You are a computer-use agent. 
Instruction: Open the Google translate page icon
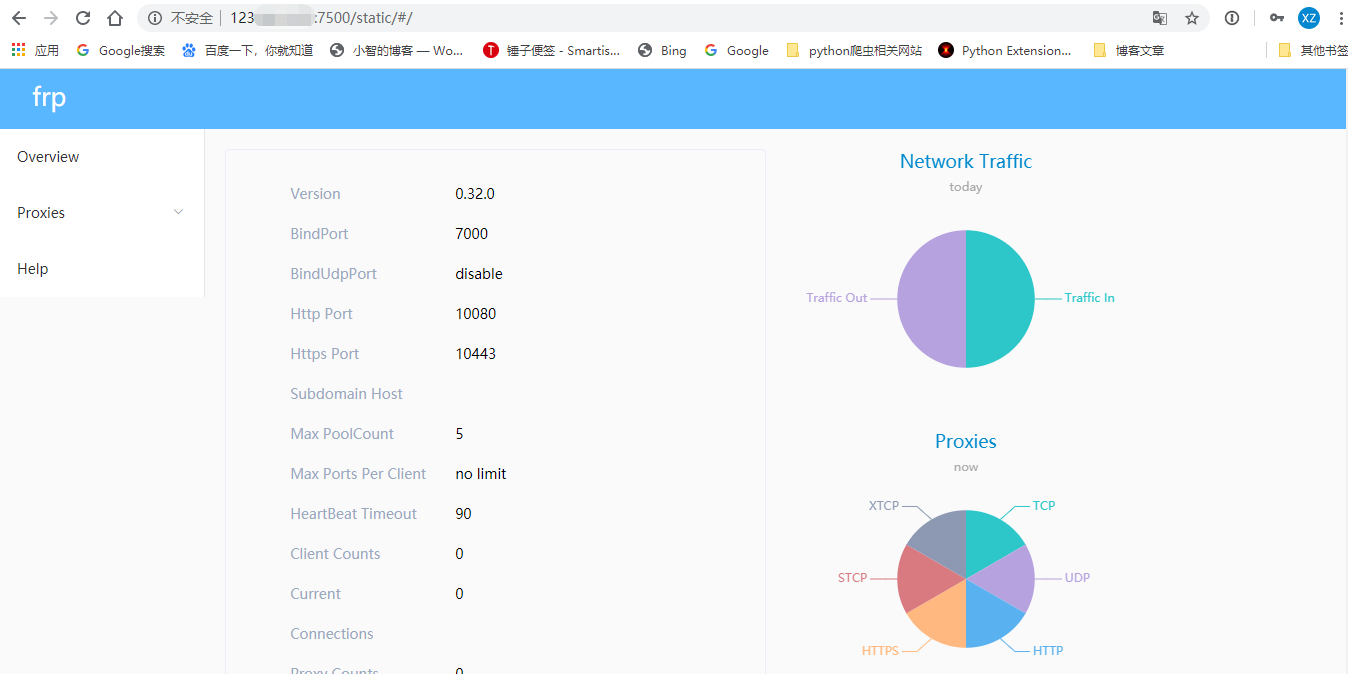coord(1160,18)
